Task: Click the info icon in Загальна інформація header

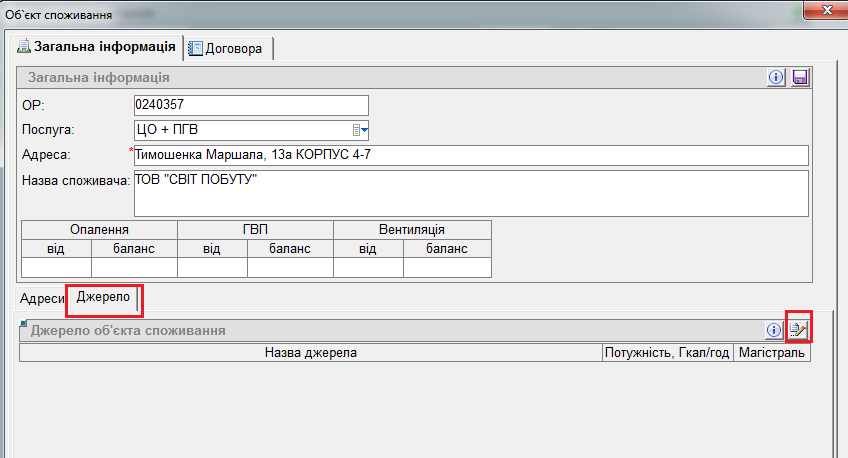Action: 775,78
